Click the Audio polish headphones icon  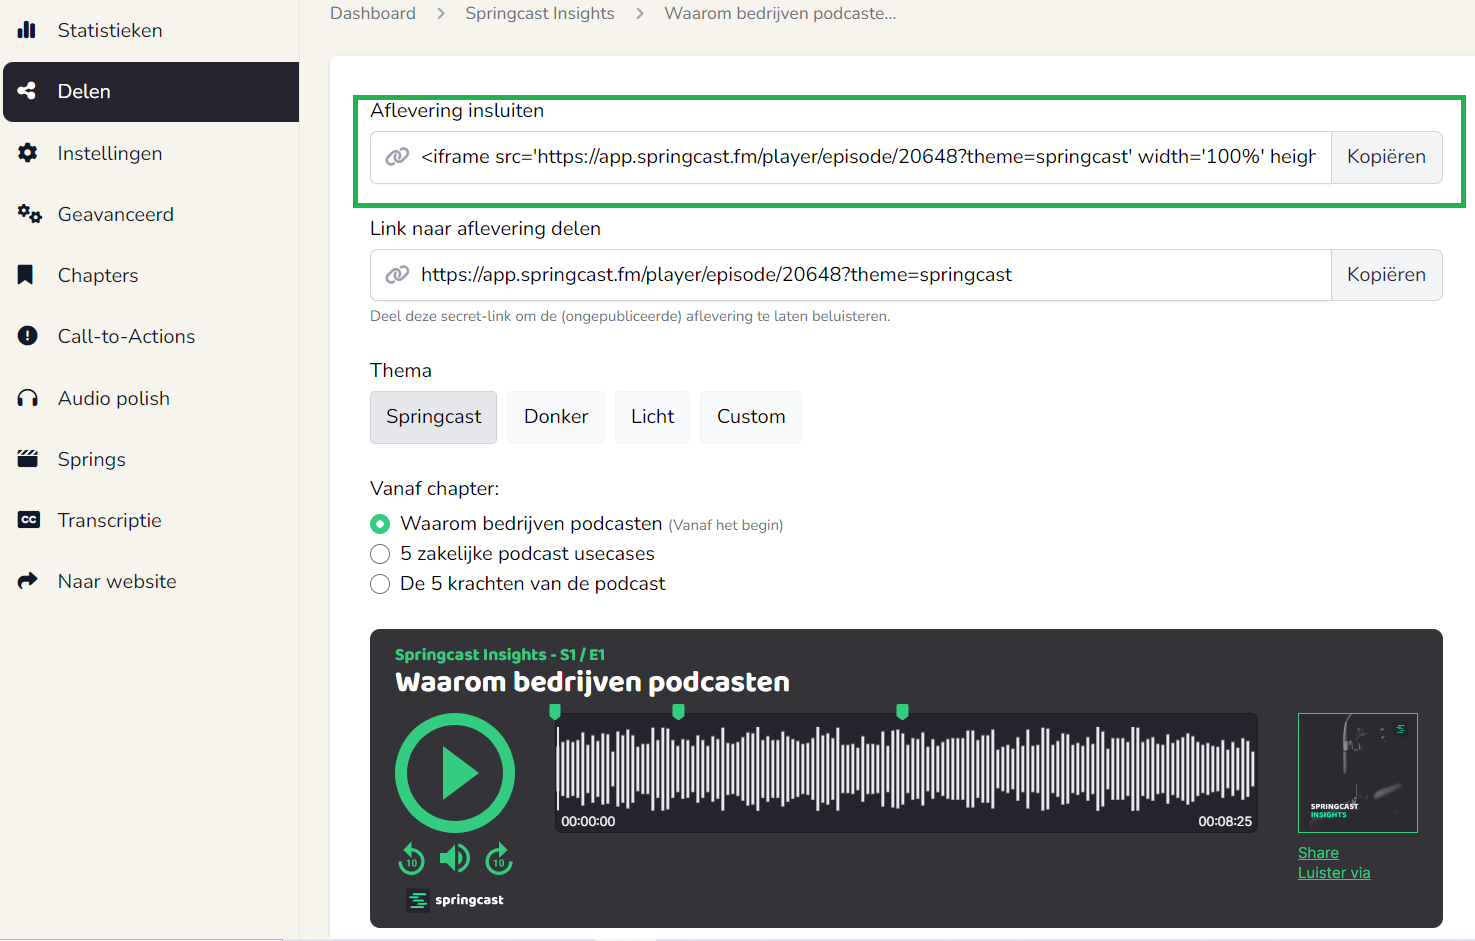[28, 398]
